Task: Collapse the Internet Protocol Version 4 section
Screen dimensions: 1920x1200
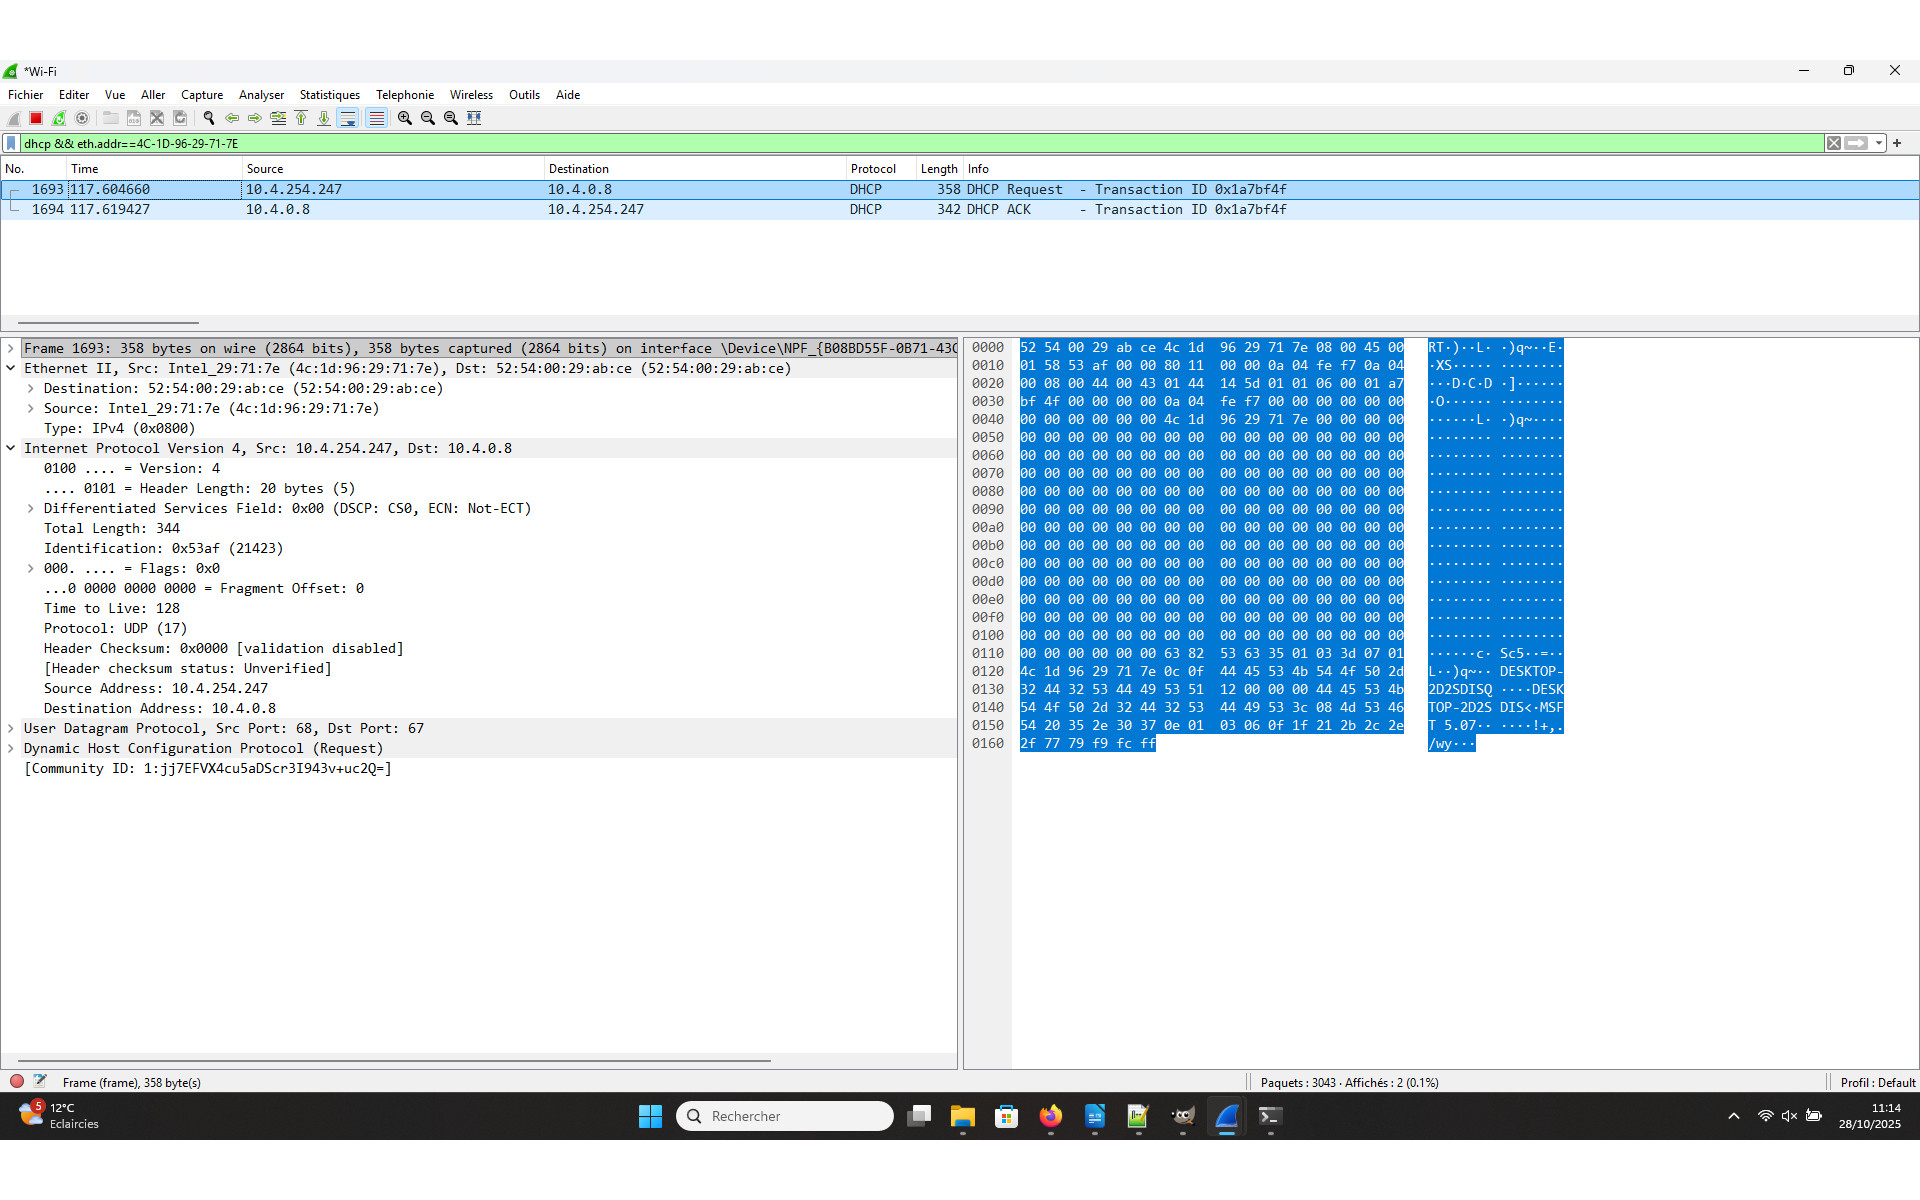Action: [x=11, y=448]
